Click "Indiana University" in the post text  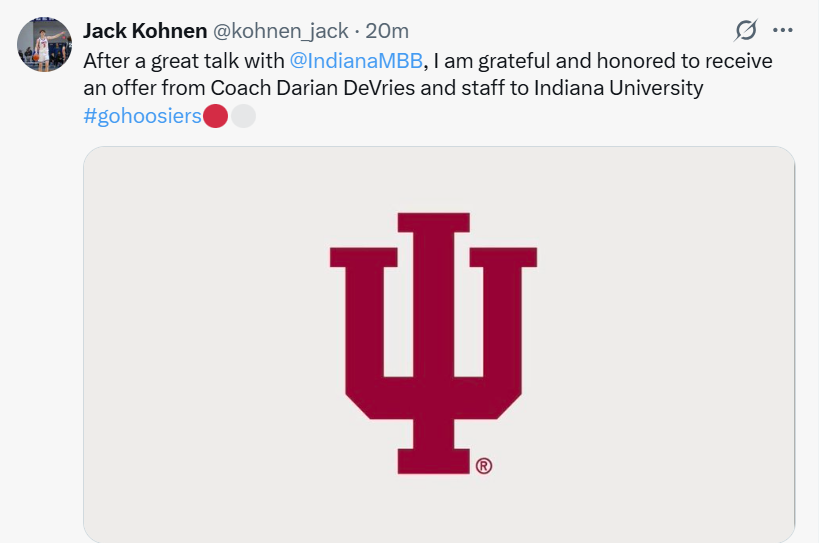[619, 88]
